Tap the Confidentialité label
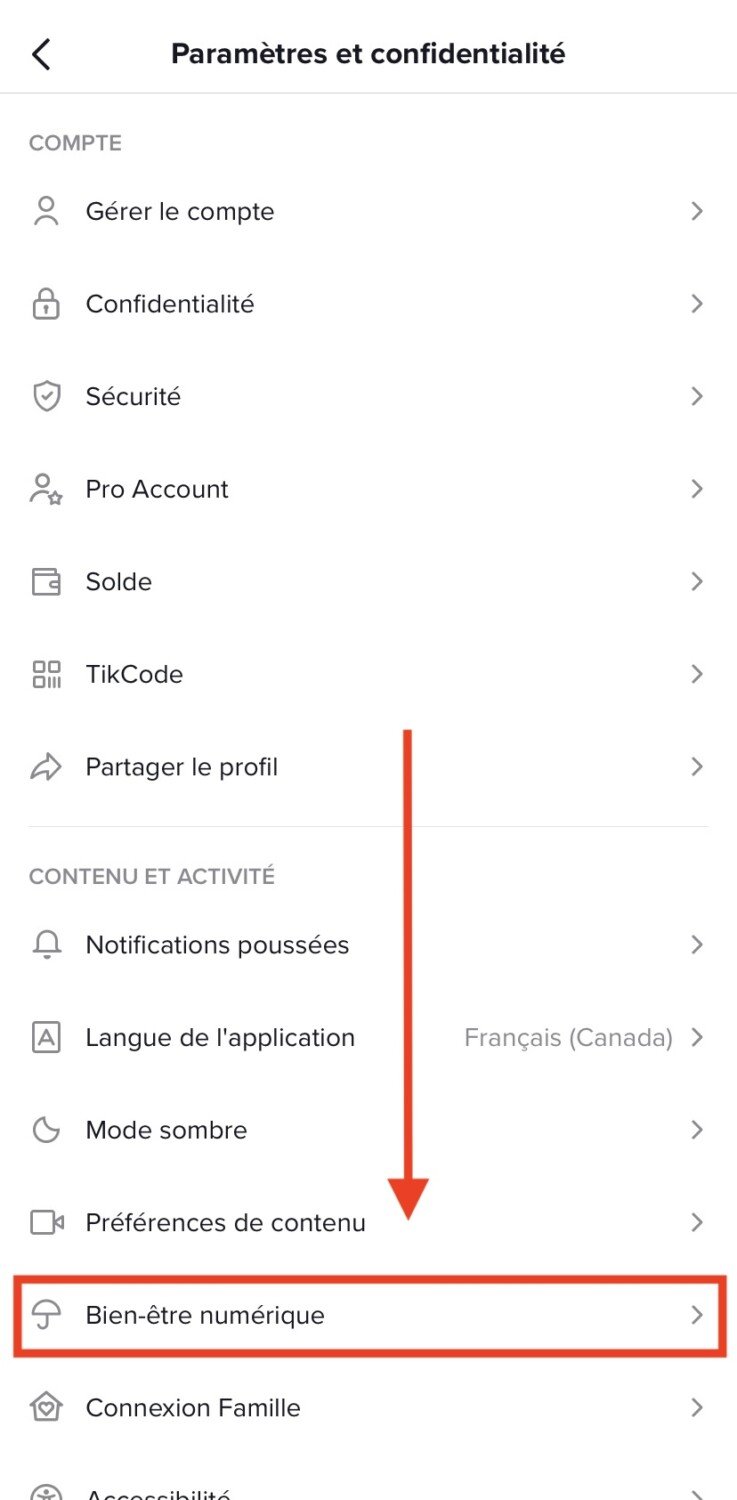The image size is (737, 1500). [x=170, y=304]
